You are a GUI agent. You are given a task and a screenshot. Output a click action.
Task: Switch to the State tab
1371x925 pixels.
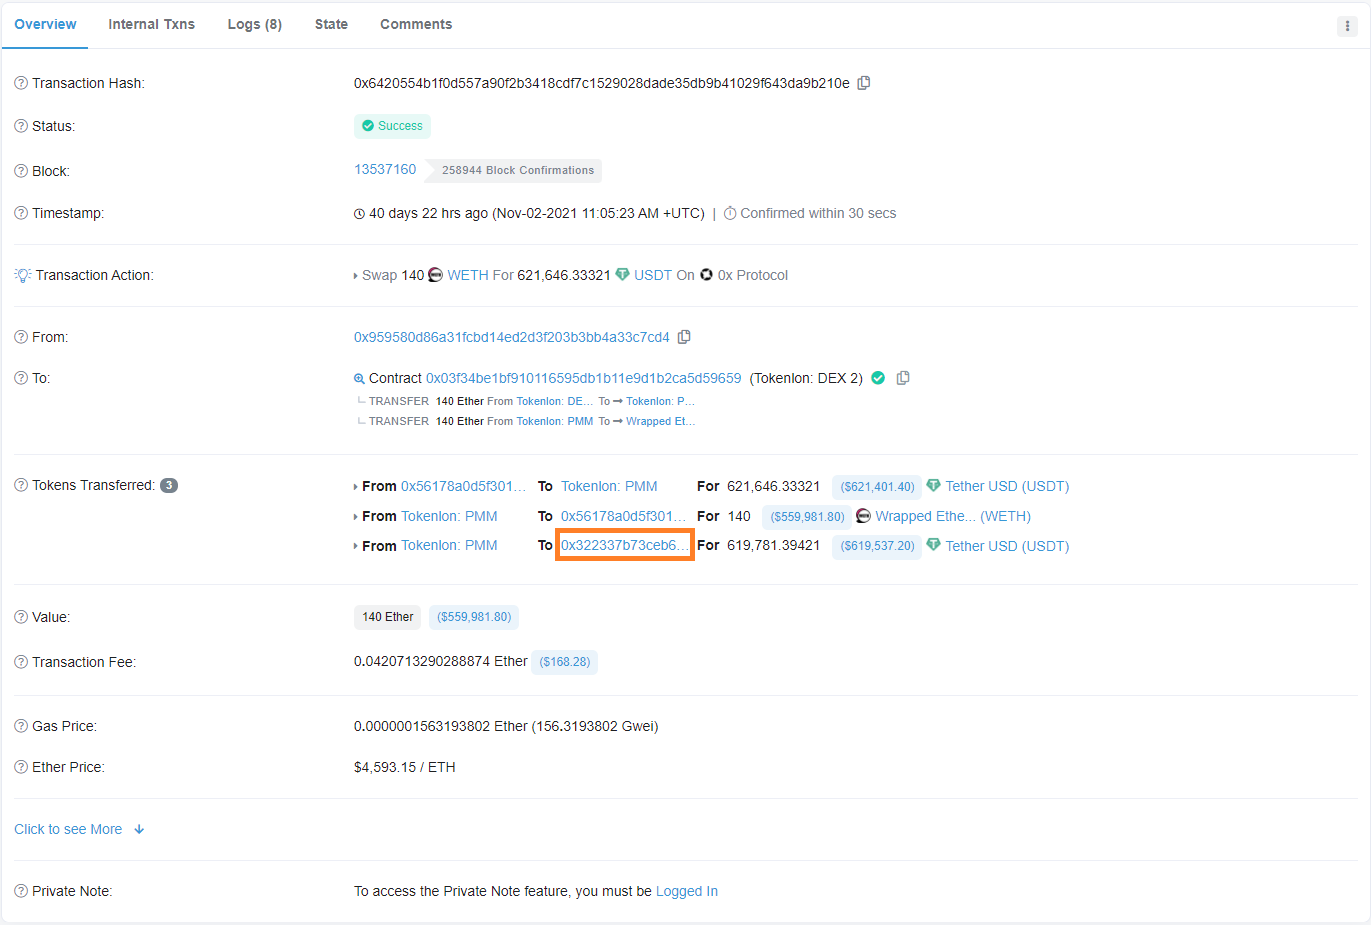pyautogui.click(x=331, y=24)
